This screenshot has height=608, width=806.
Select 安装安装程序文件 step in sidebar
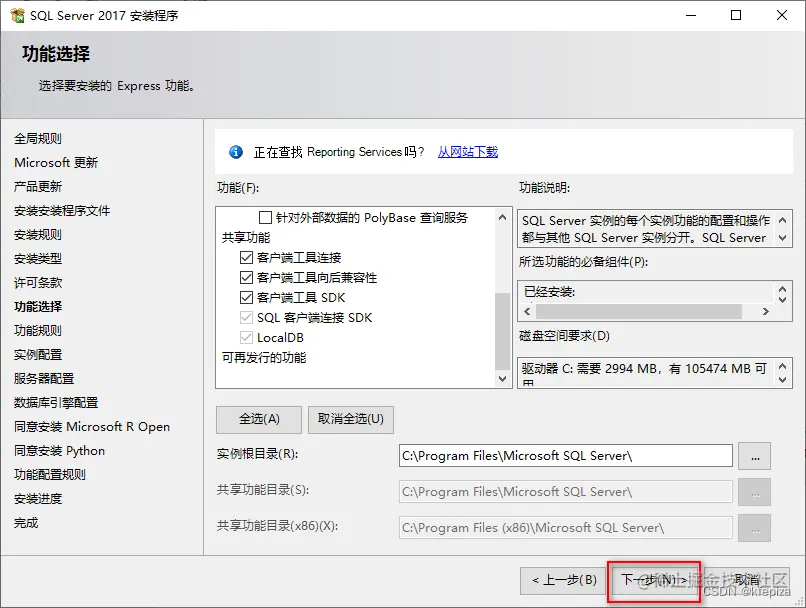[x=62, y=211]
